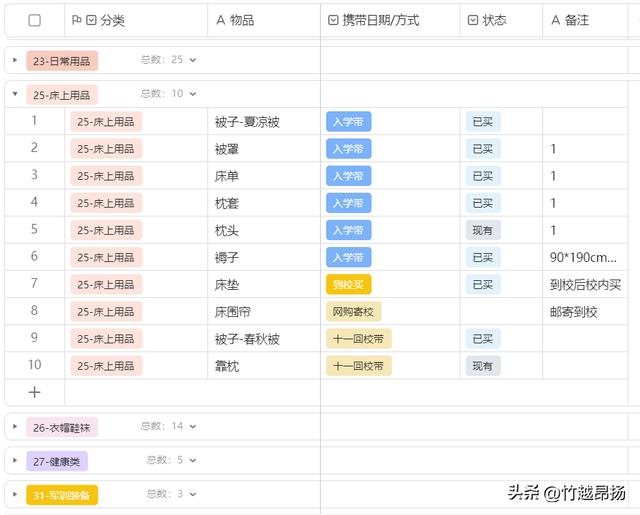This screenshot has width=640, height=515.
Task: Tick the select-all checkbox in header
Action: (35, 20)
